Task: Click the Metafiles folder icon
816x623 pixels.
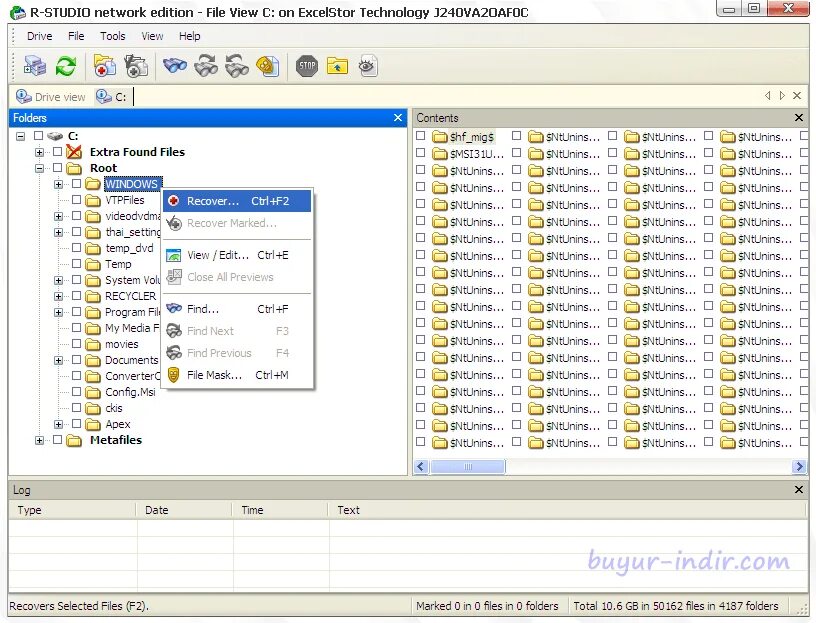Action: pos(74,440)
